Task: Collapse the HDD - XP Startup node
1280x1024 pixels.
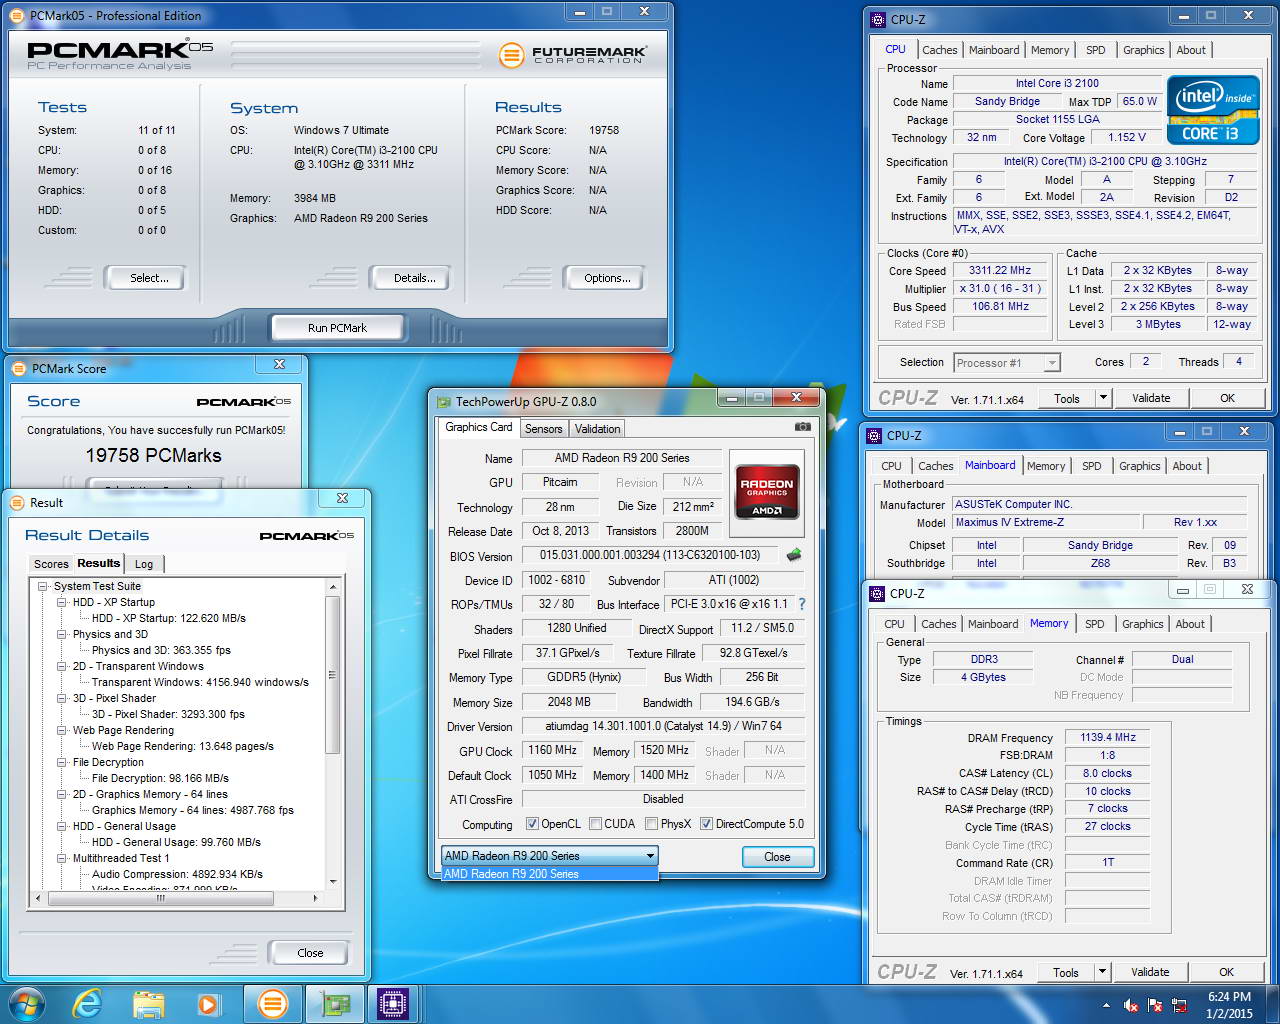Action: click(x=62, y=602)
